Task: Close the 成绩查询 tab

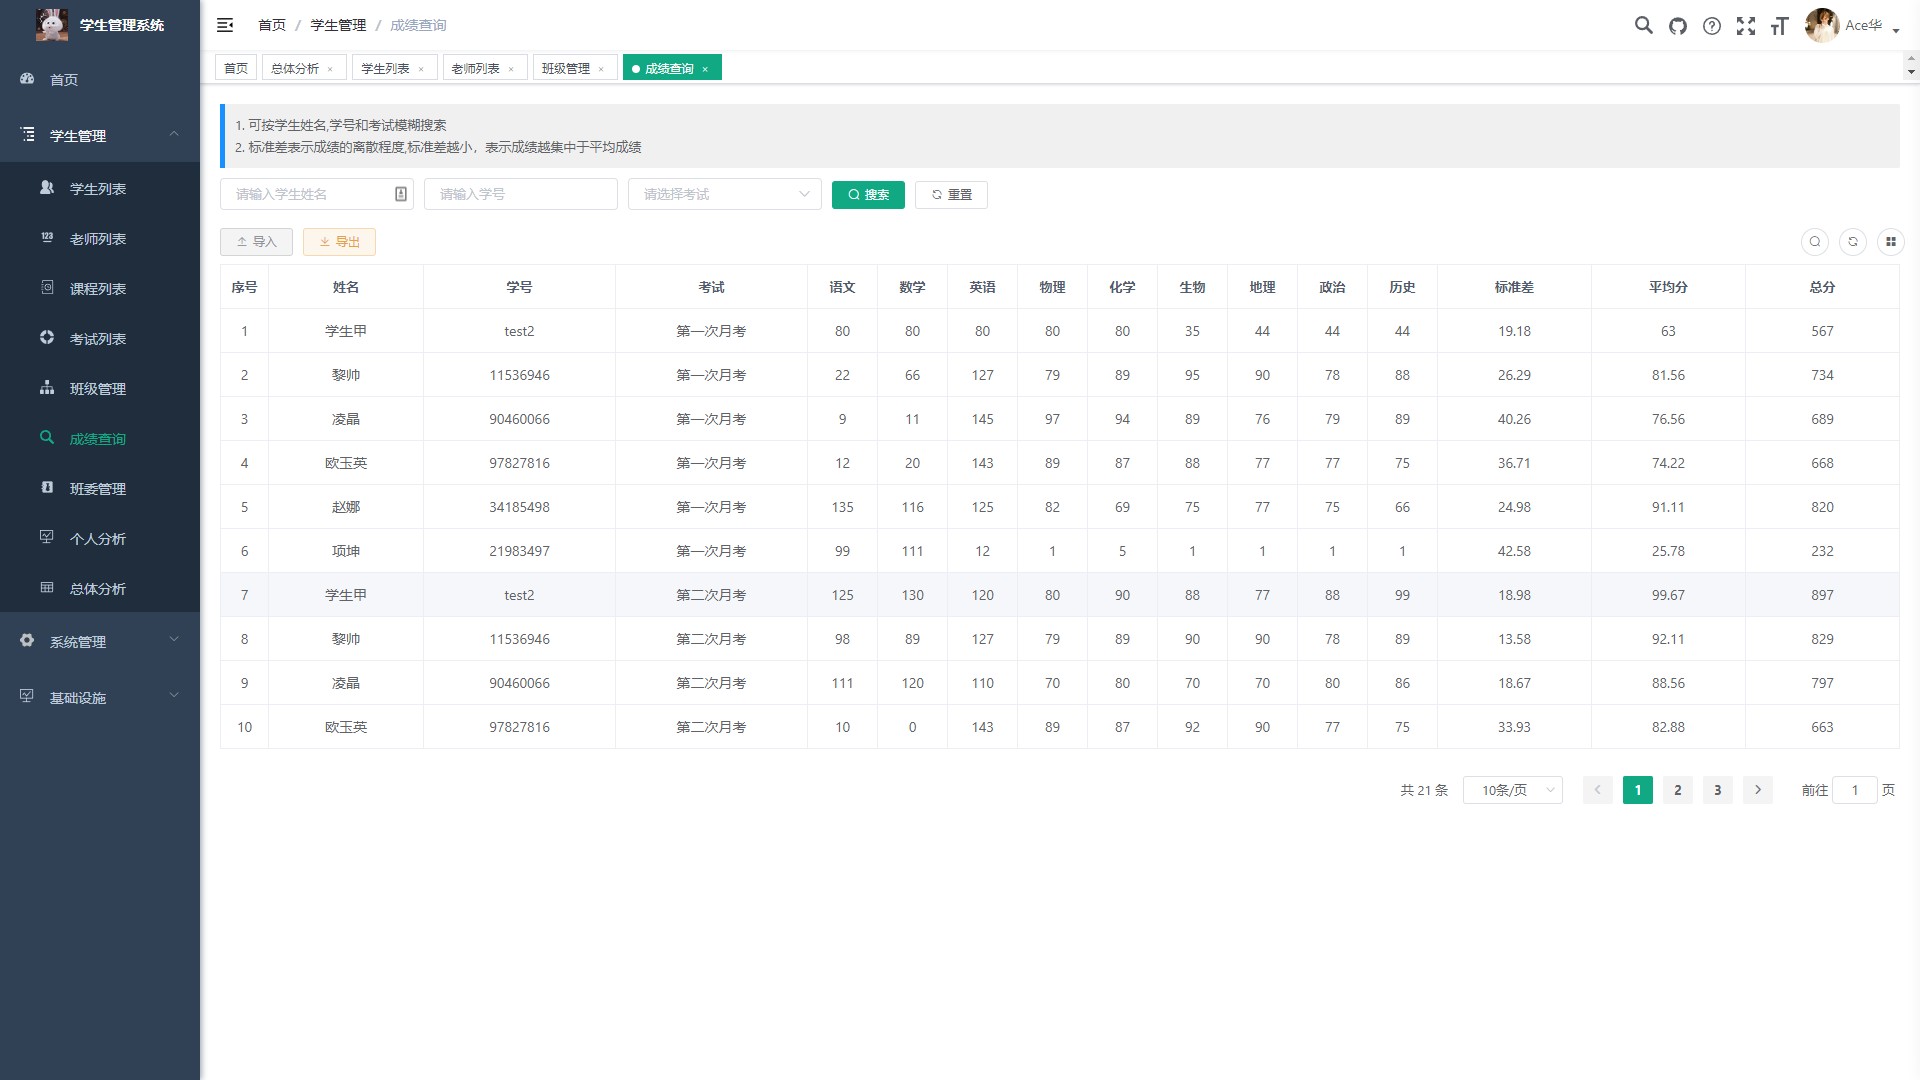Action: click(705, 69)
